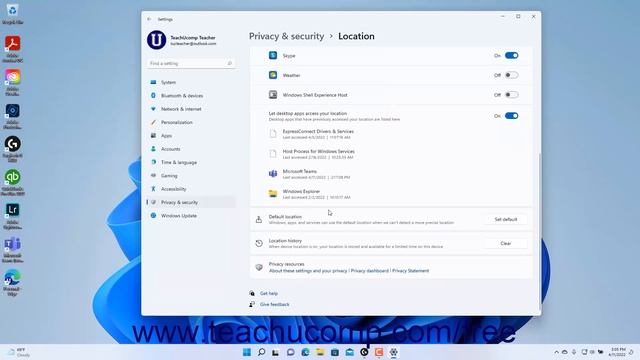Screen dimensions: 640x360
Task: Click the Location history clock icon
Action: [259, 243]
